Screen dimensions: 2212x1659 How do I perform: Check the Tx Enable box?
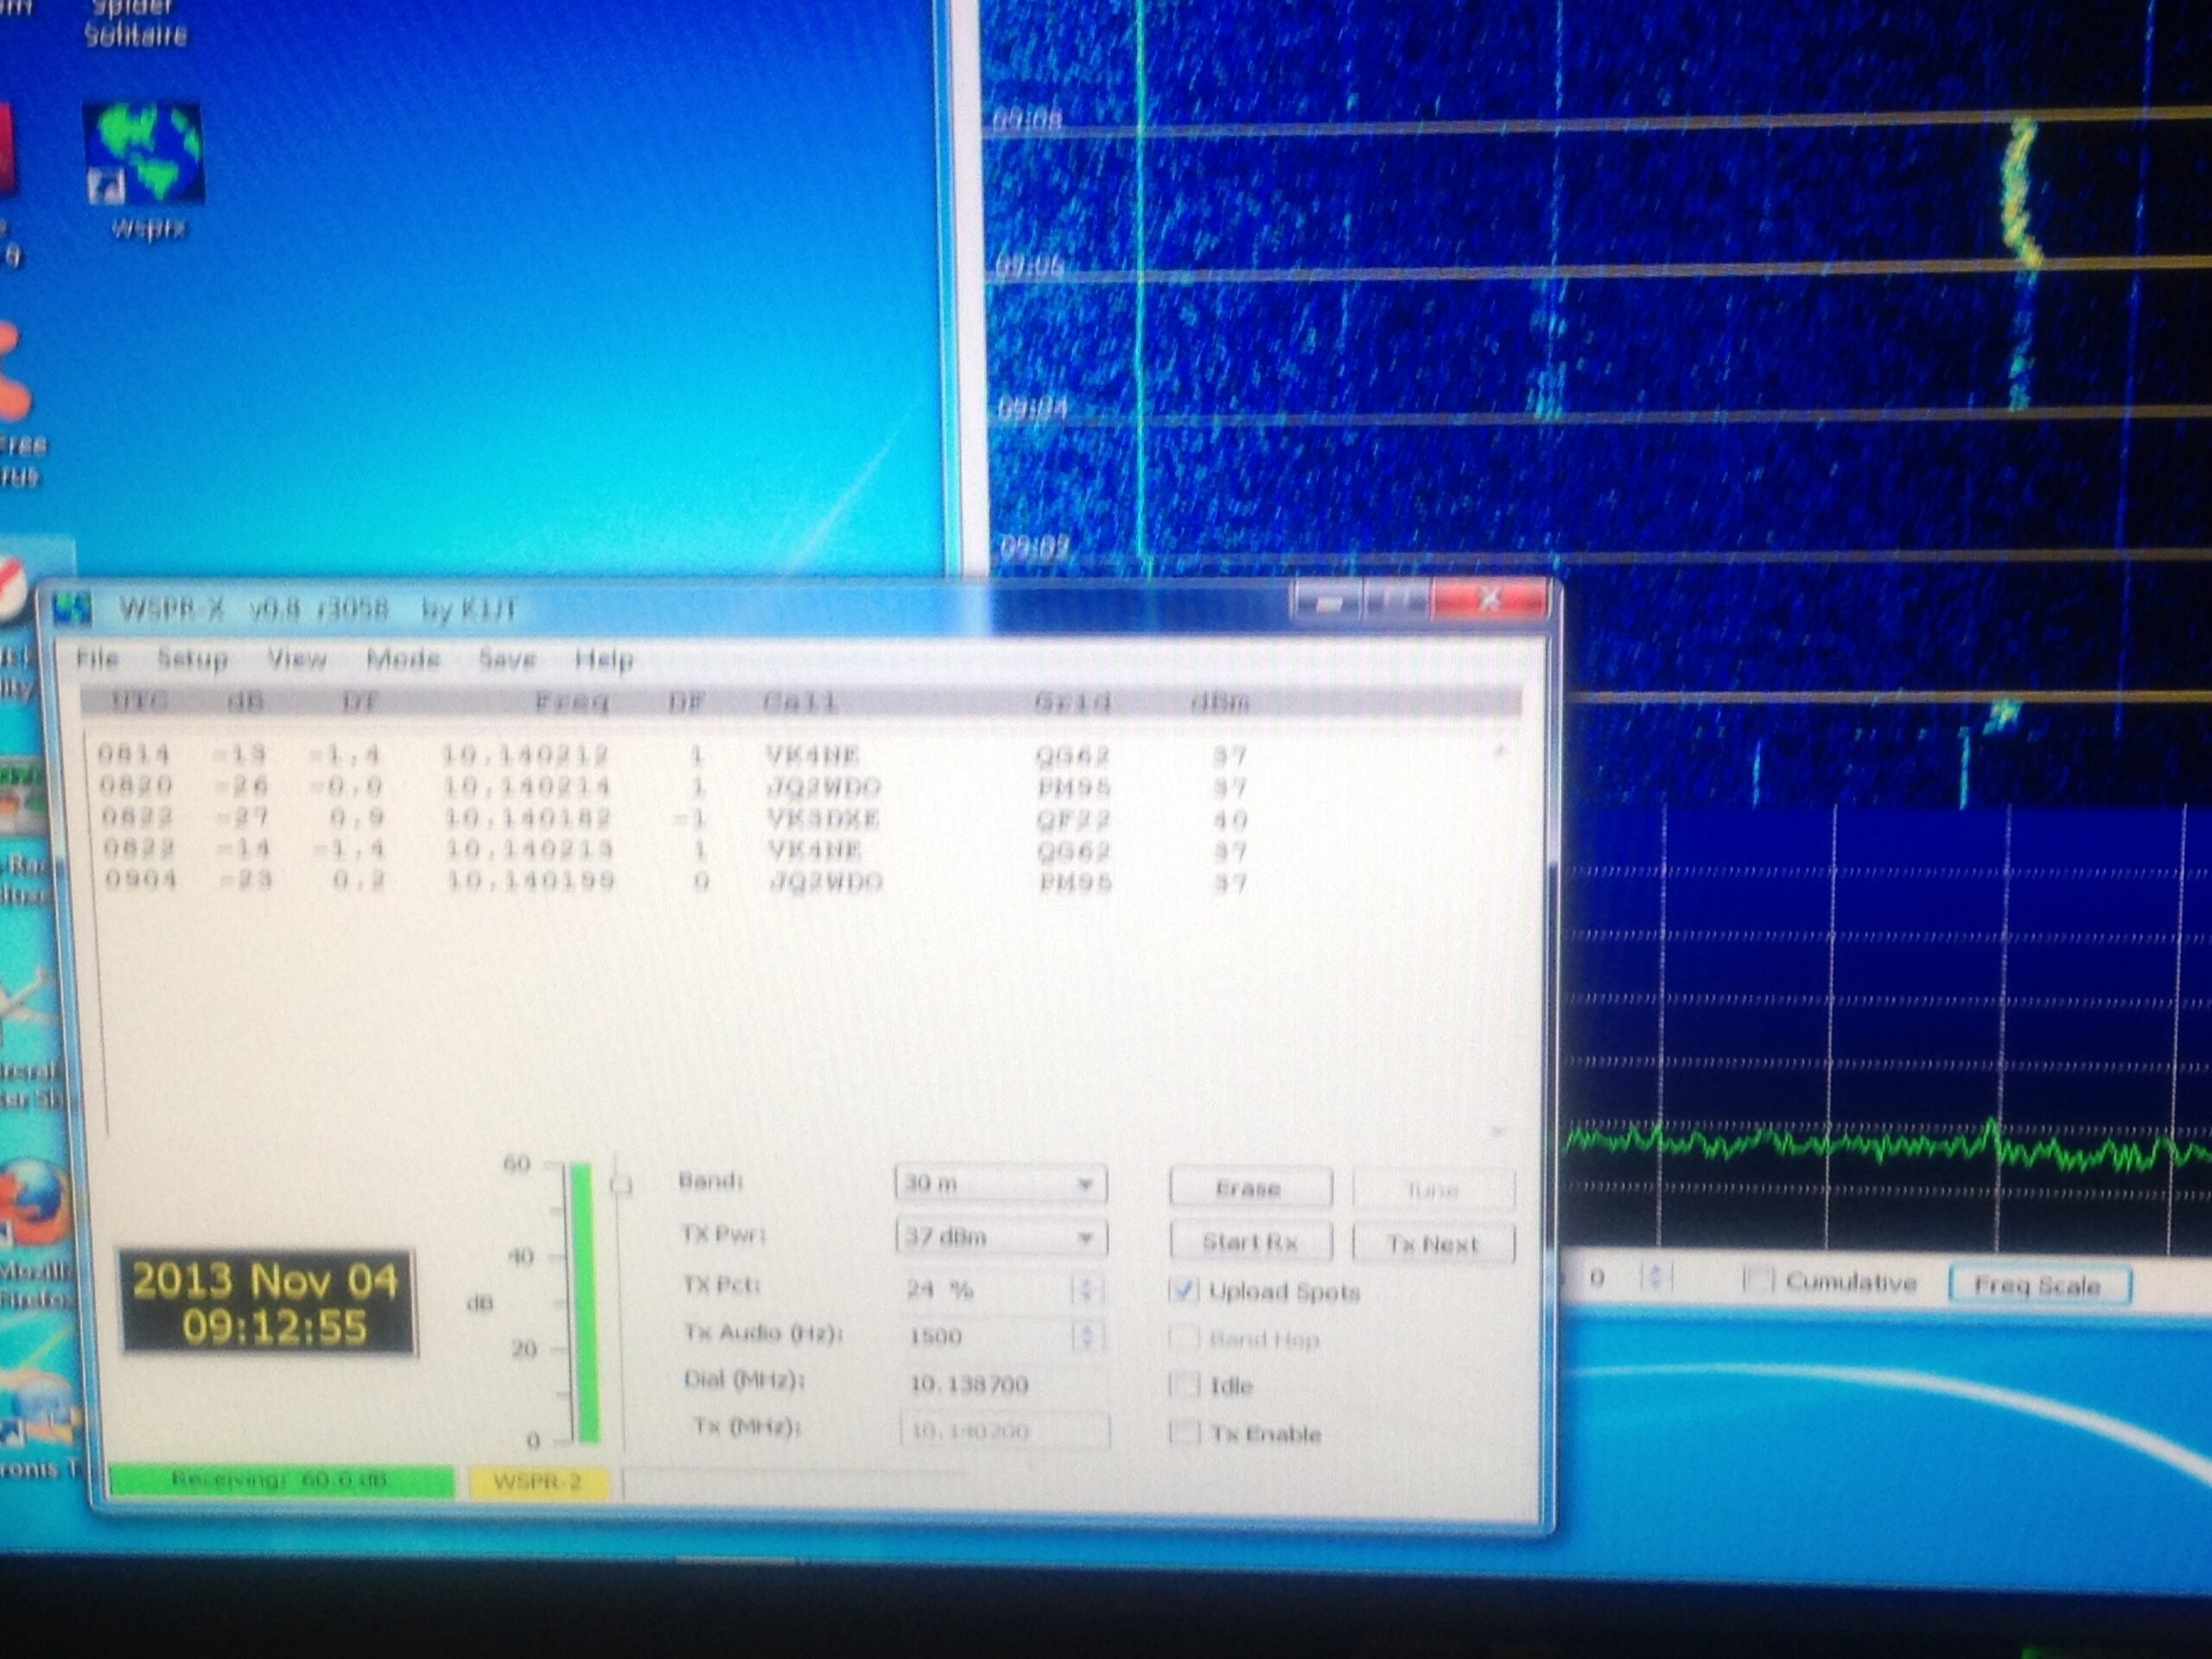(x=1184, y=1432)
